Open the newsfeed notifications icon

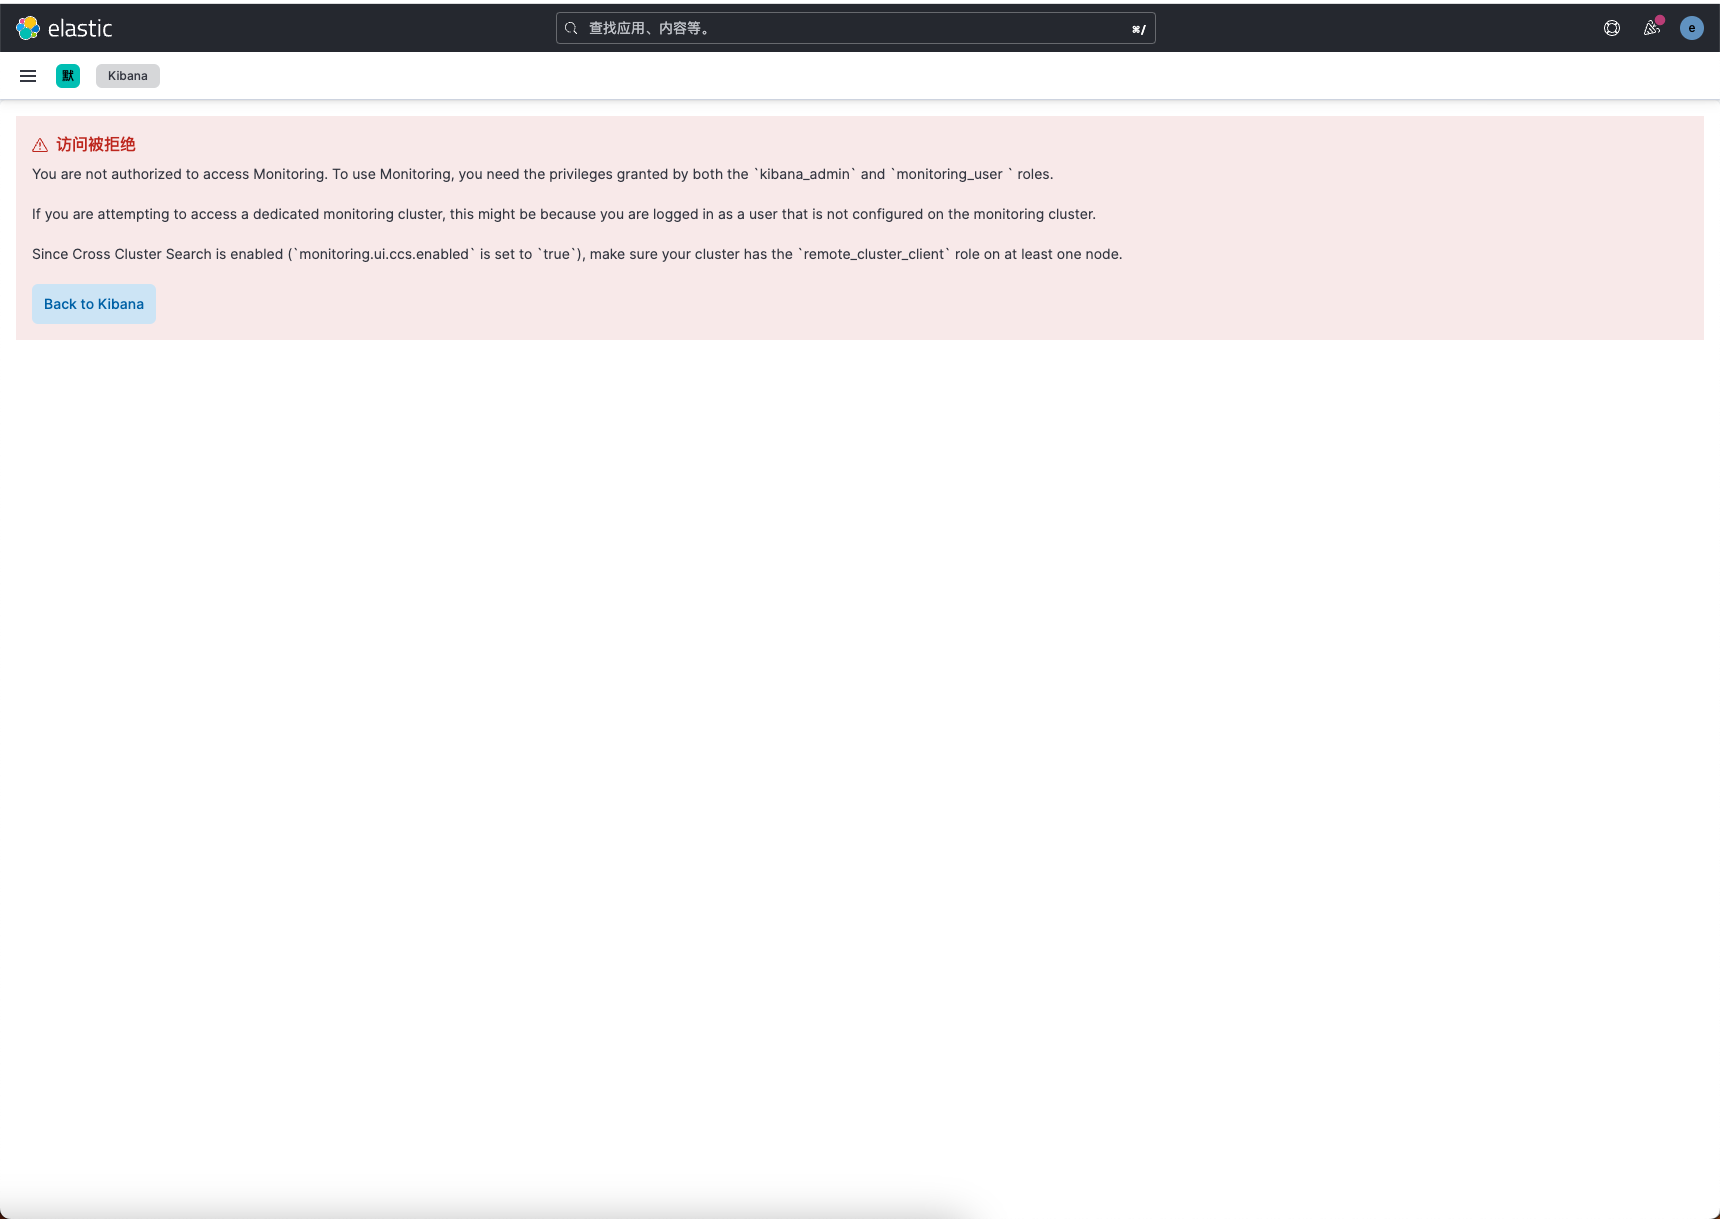(x=1651, y=28)
